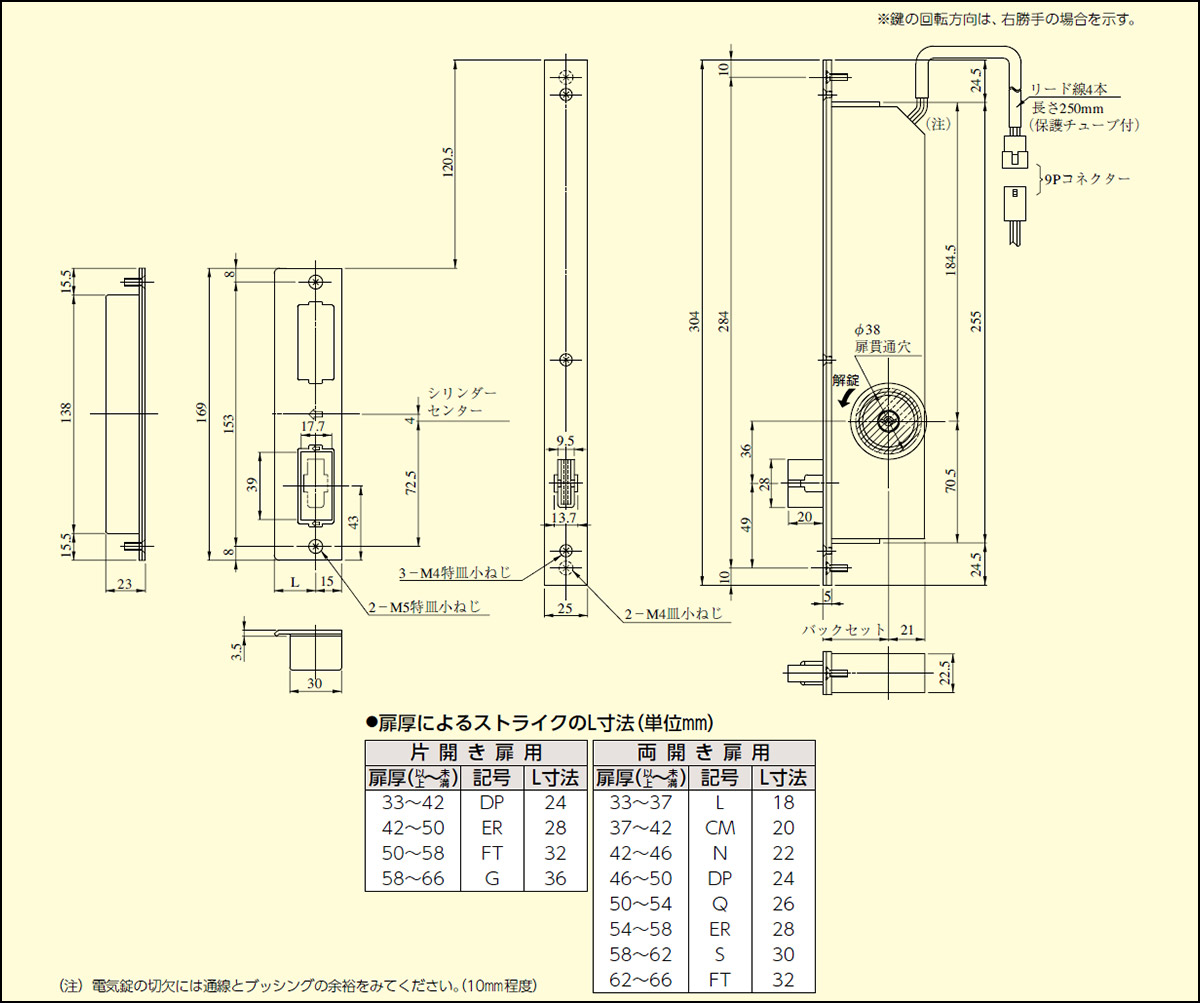This screenshot has width=1200, height=1003.
Task: Click the G code in the single-door table
Action: [491, 879]
